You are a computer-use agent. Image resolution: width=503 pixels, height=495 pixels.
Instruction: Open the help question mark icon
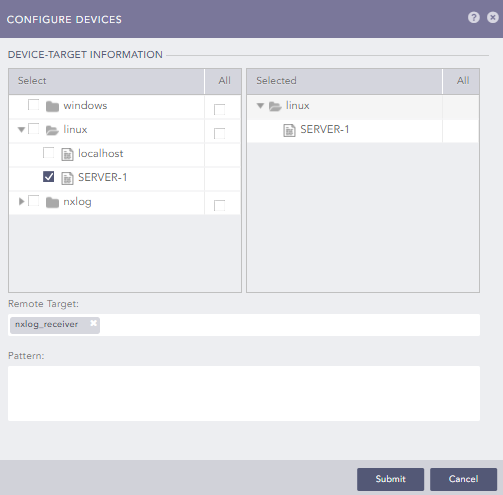tap(474, 17)
